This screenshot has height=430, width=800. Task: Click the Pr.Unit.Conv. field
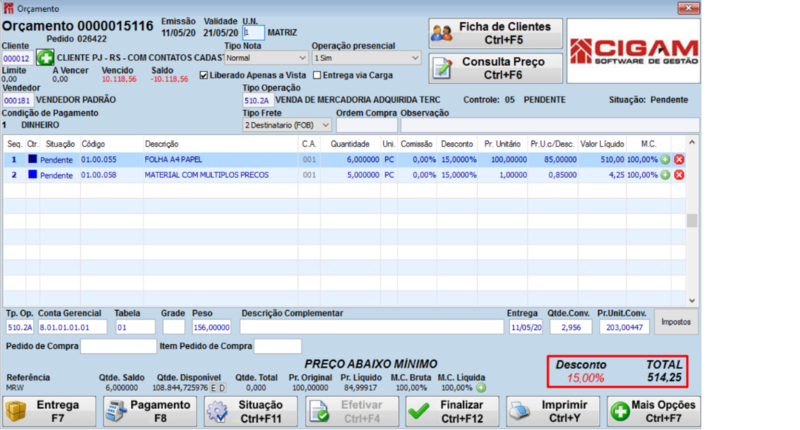point(624,327)
